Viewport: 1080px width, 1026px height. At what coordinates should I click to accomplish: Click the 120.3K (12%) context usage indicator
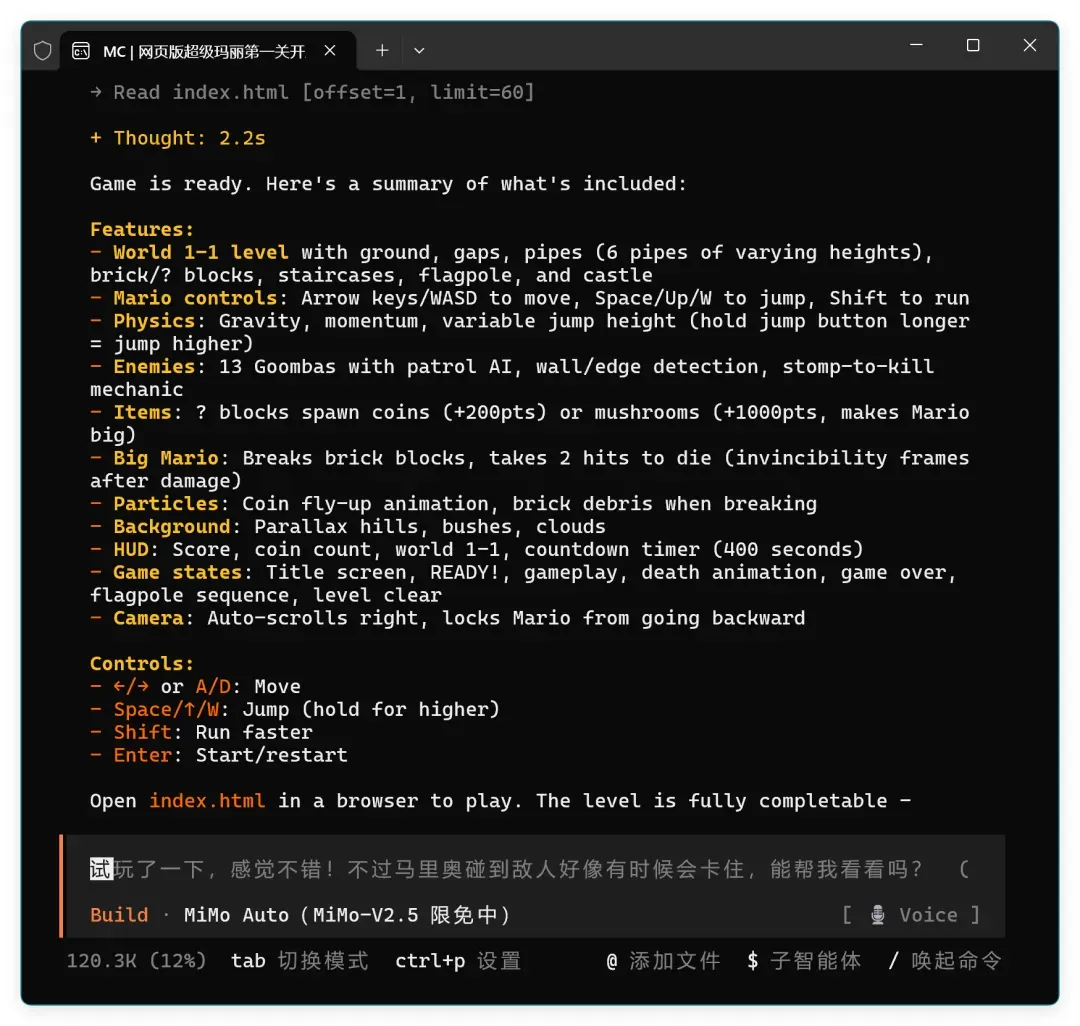(136, 961)
